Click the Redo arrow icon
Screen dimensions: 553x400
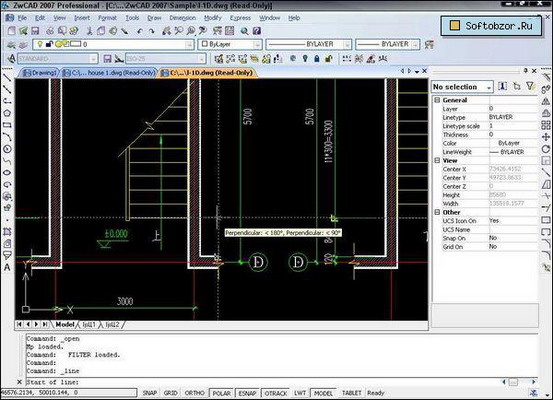(x=152, y=31)
